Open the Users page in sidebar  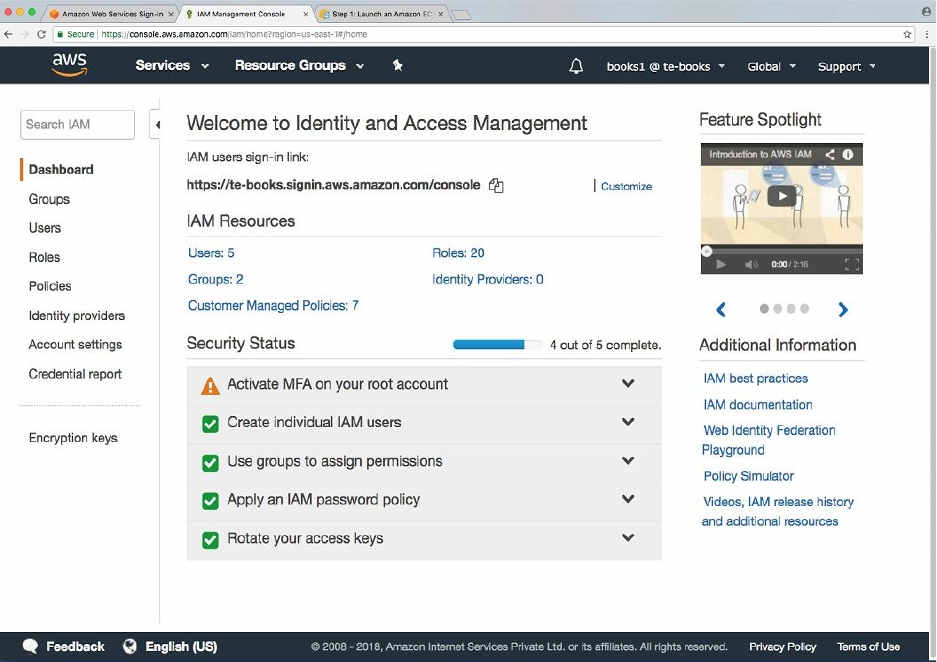coord(45,228)
